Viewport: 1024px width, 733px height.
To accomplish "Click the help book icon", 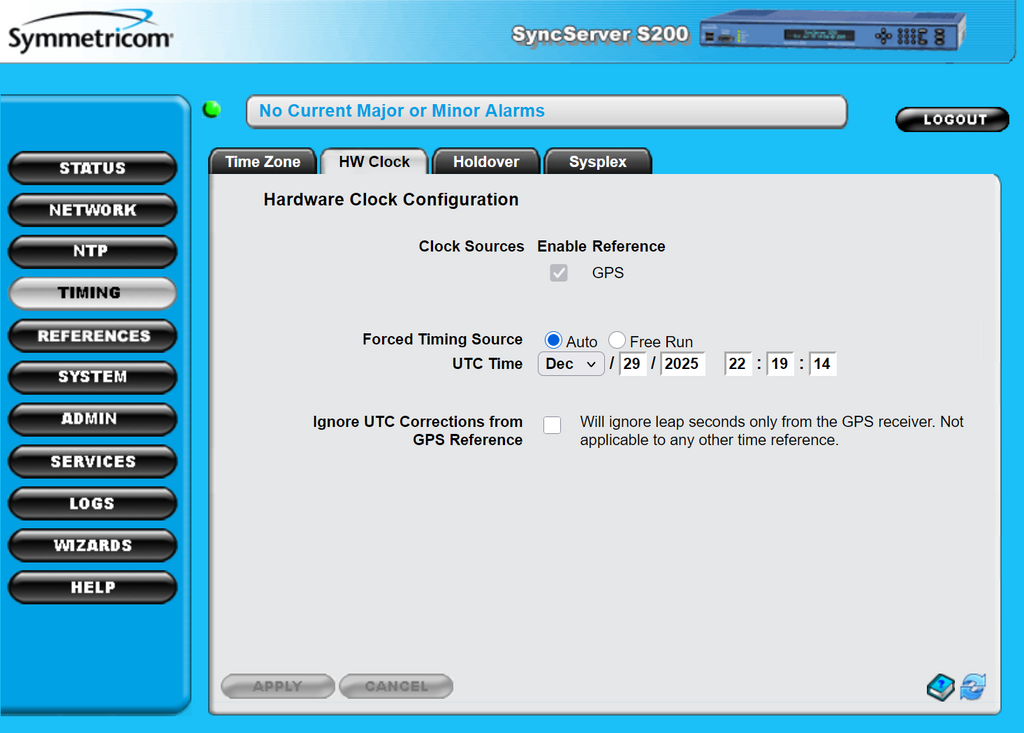I will coord(940,687).
